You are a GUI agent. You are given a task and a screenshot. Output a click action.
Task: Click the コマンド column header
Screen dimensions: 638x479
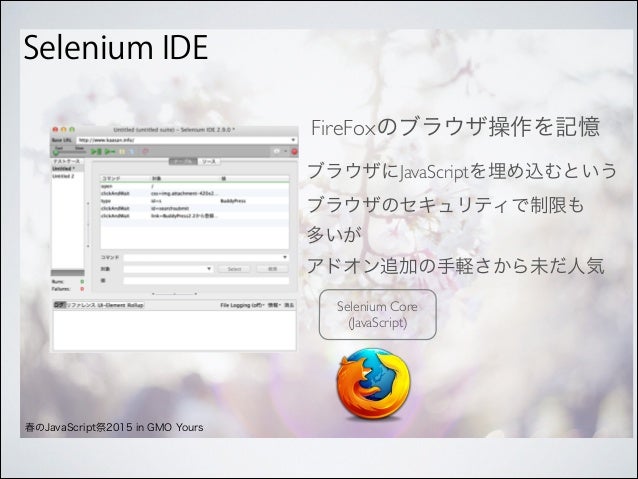coord(125,179)
